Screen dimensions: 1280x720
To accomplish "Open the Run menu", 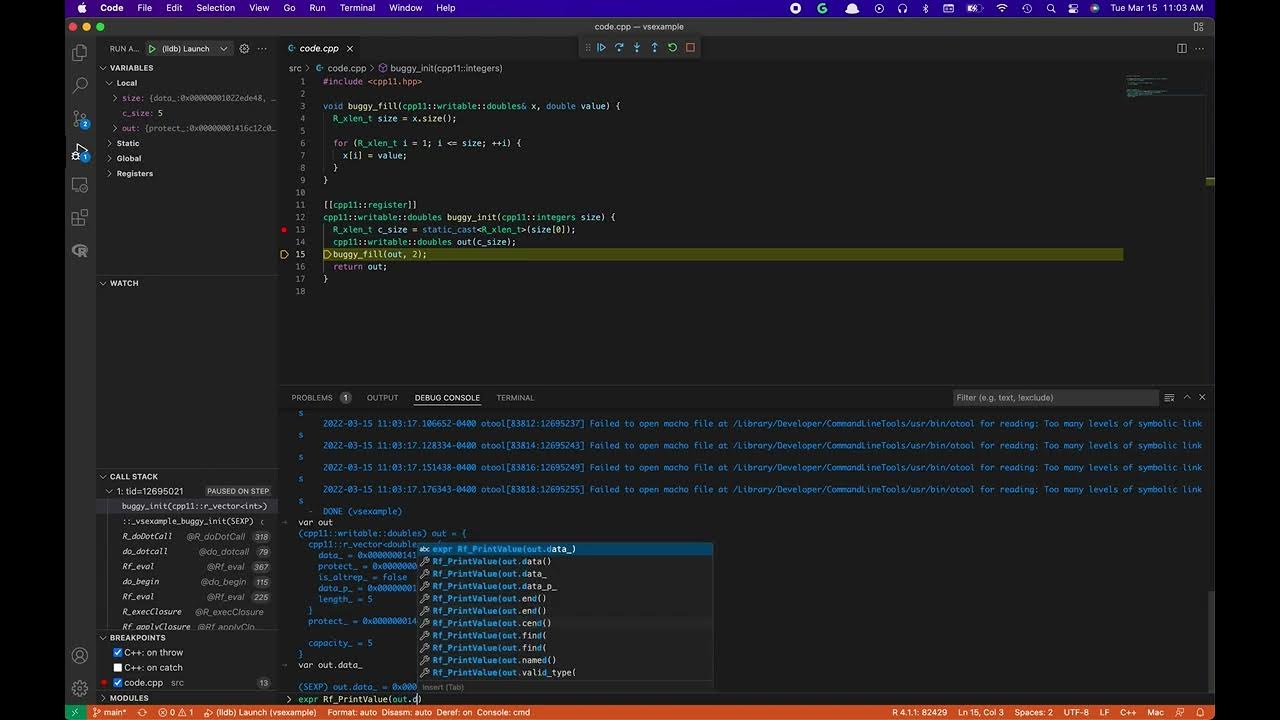I will point(317,8).
